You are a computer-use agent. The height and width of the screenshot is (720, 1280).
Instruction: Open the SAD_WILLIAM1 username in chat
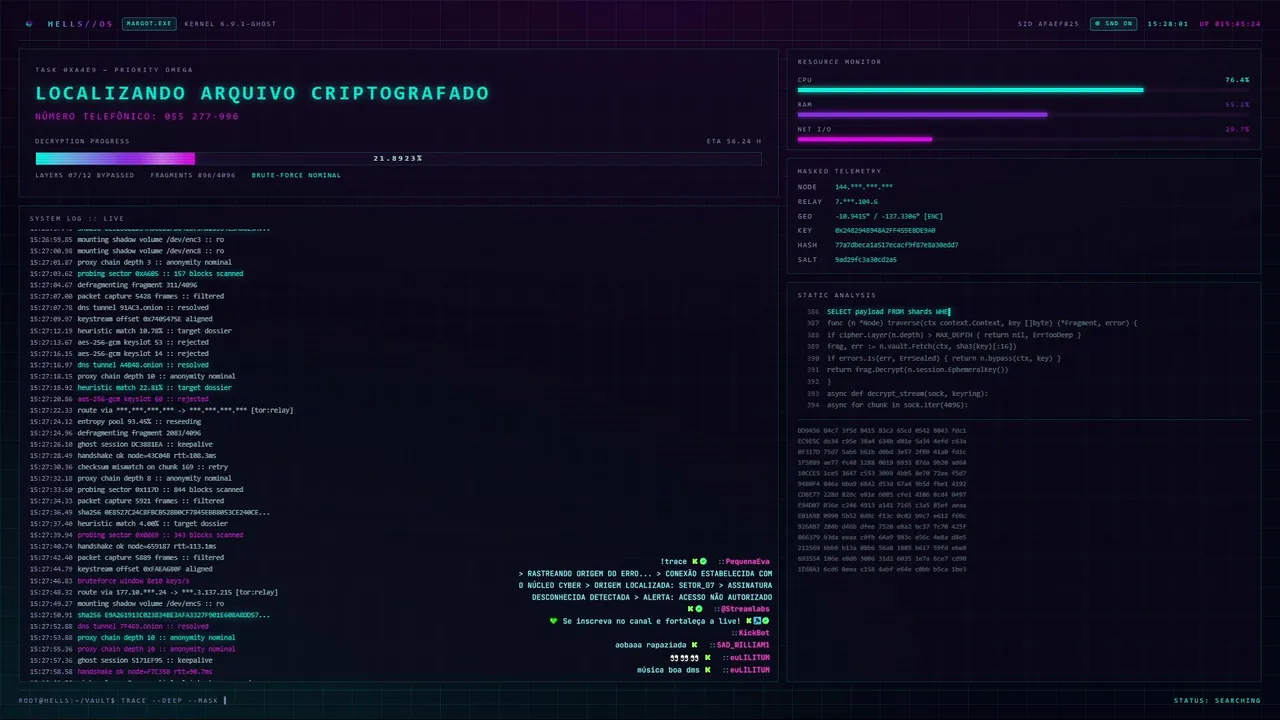coord(743,645)
